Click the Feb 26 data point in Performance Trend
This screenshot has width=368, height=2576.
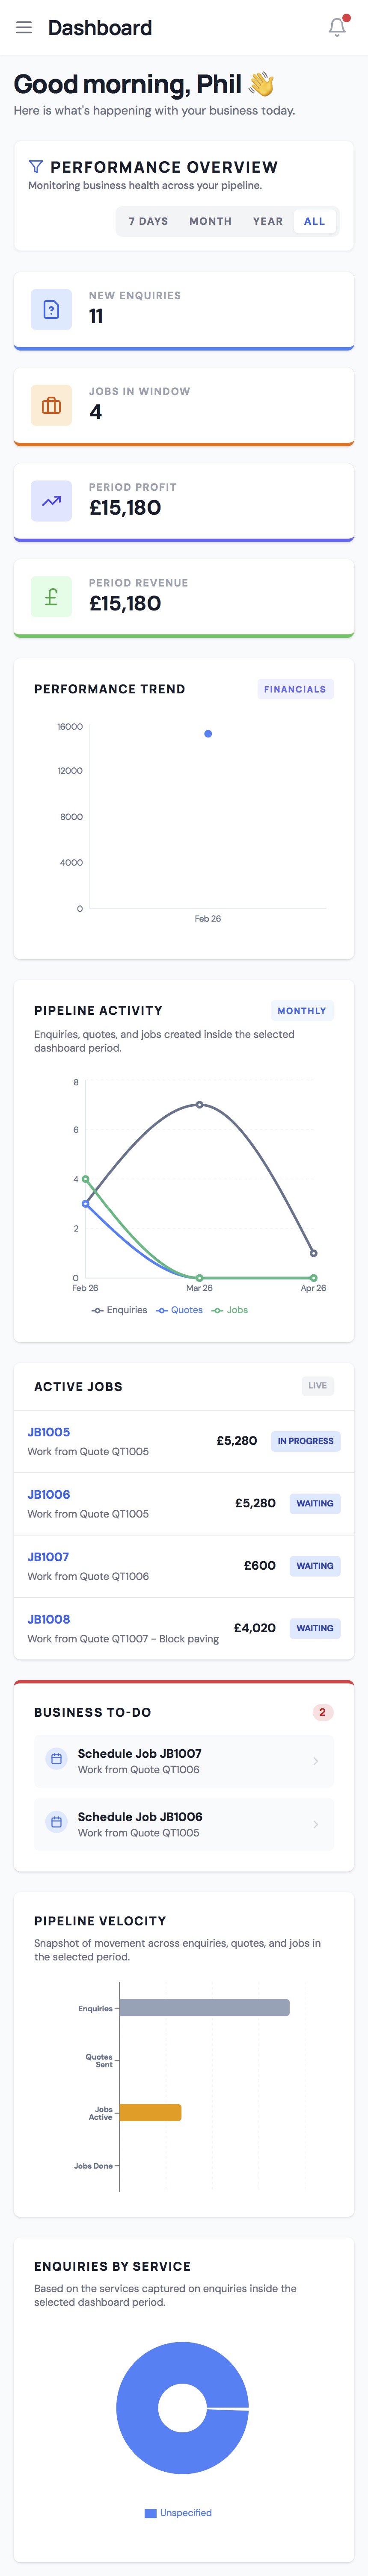point(208,734)
